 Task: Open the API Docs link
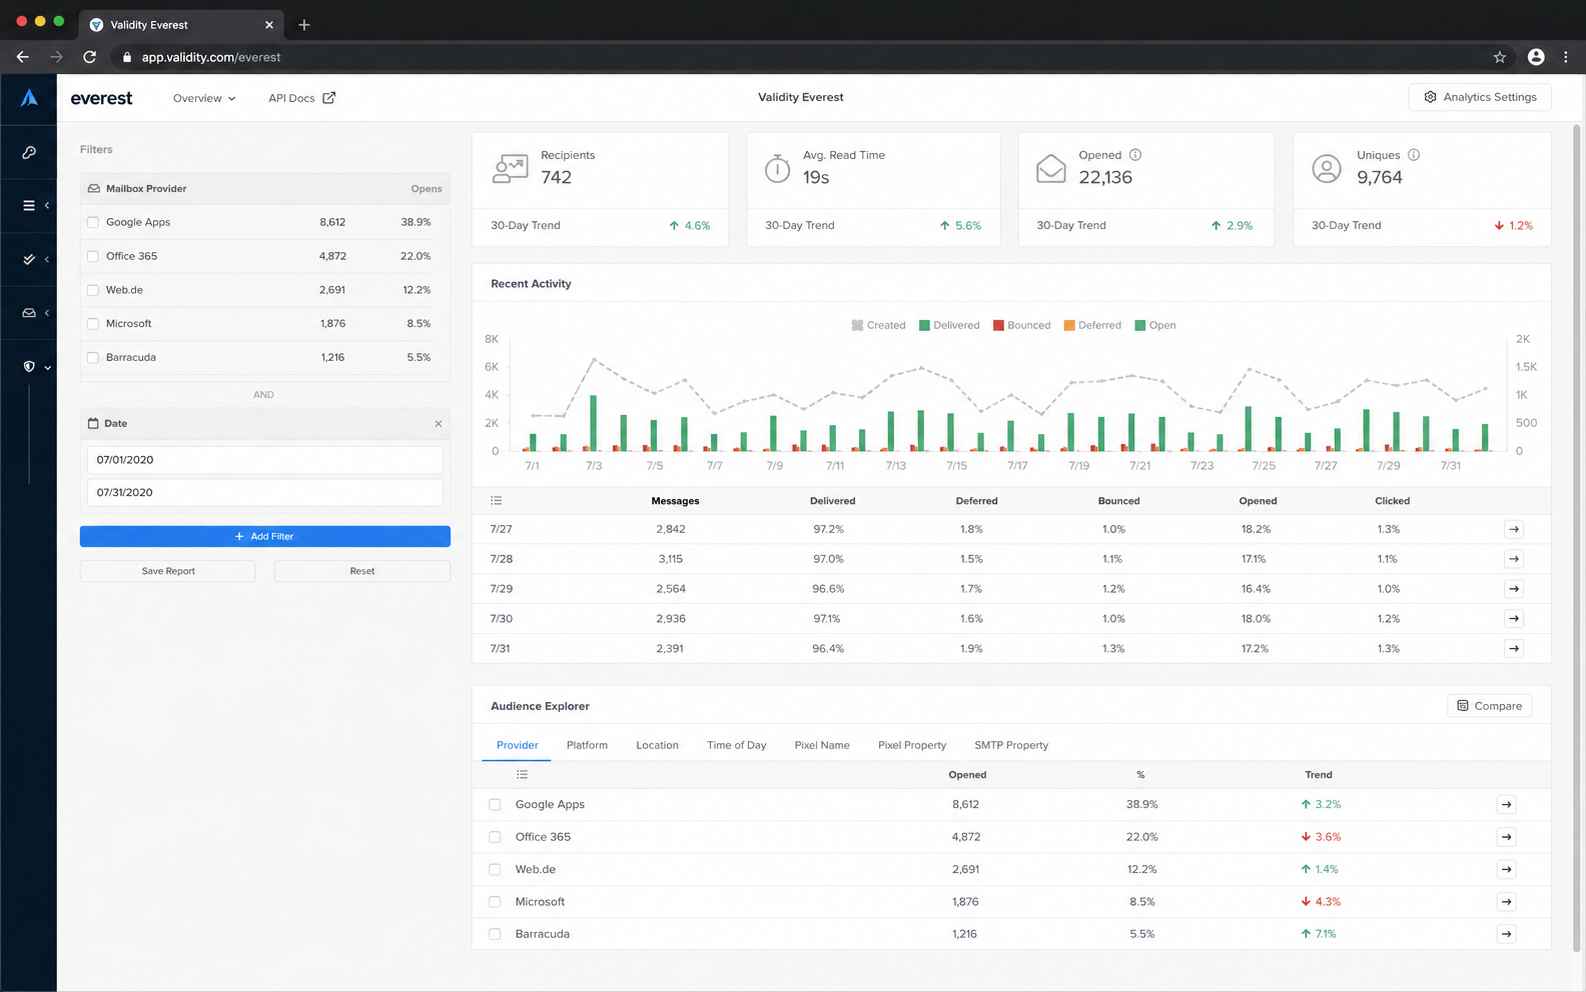302,98
